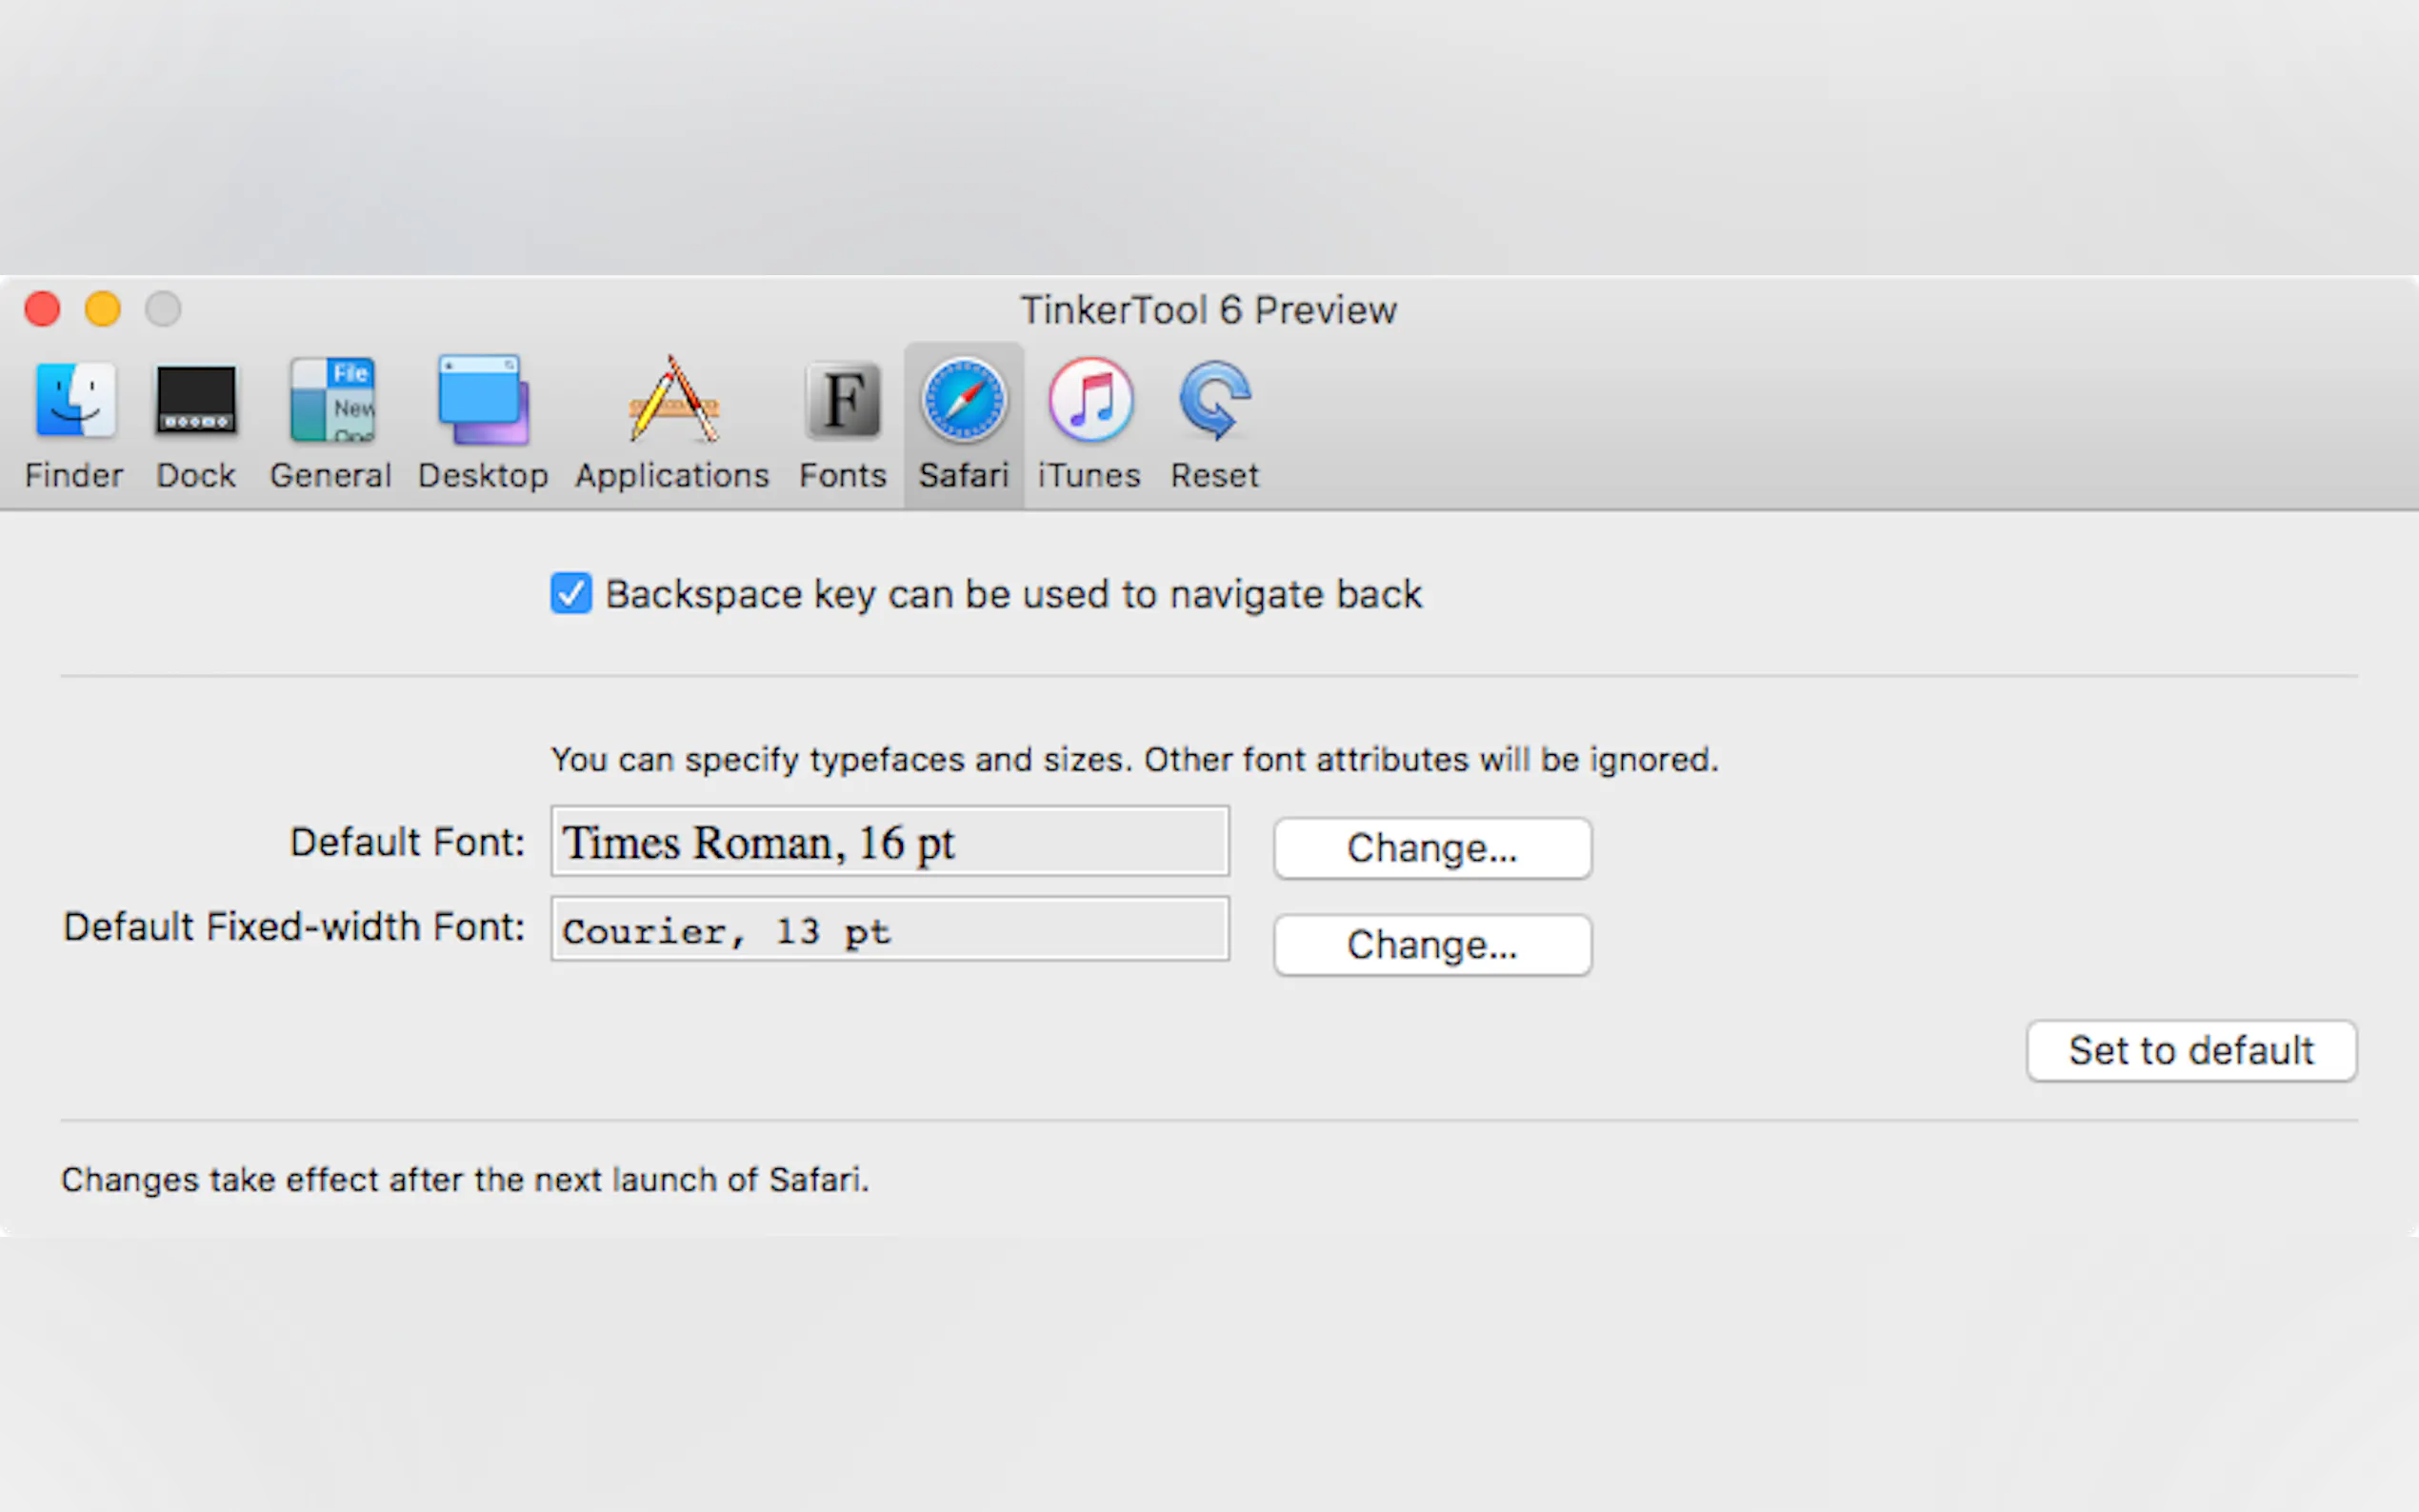Open the Finder preferences pane icon
The height and width of the screenshot is (1512, 2419).
coord(75,402)
